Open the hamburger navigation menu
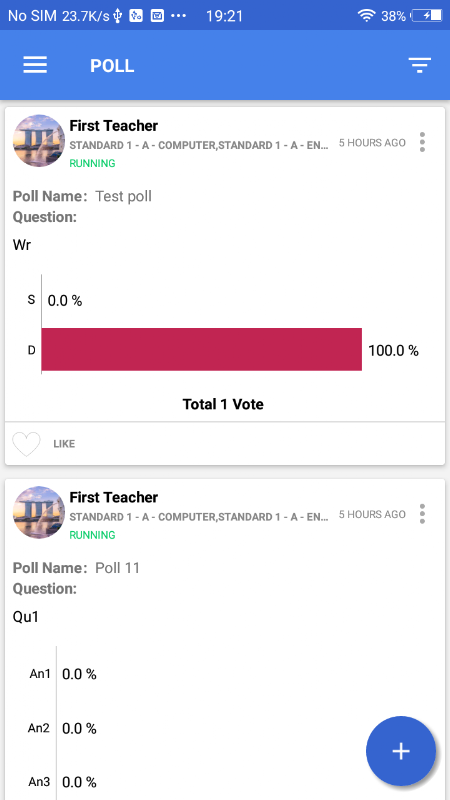 tap(35, 65)
